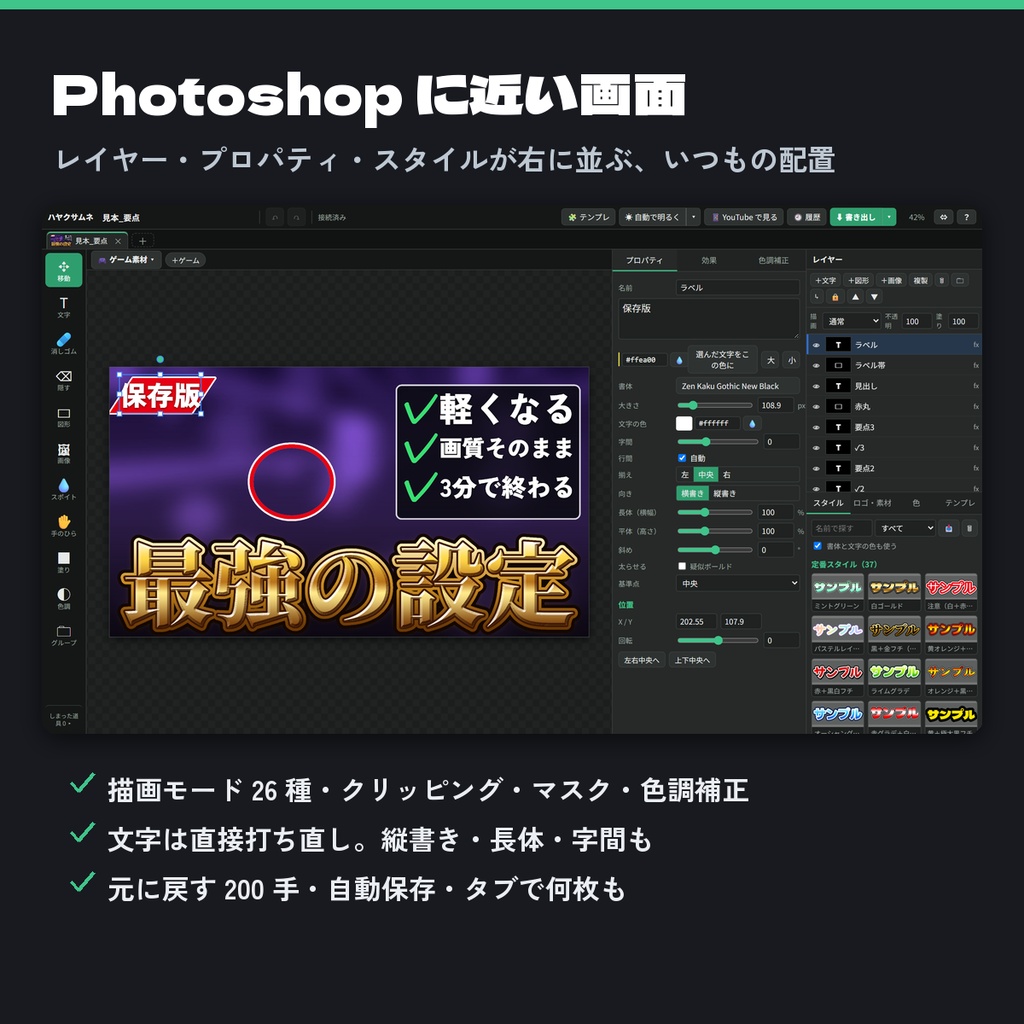Switch to the 色 tab in style panel
The height and width of the screenshot is (1024, 1024).
[x=916, y=503]
